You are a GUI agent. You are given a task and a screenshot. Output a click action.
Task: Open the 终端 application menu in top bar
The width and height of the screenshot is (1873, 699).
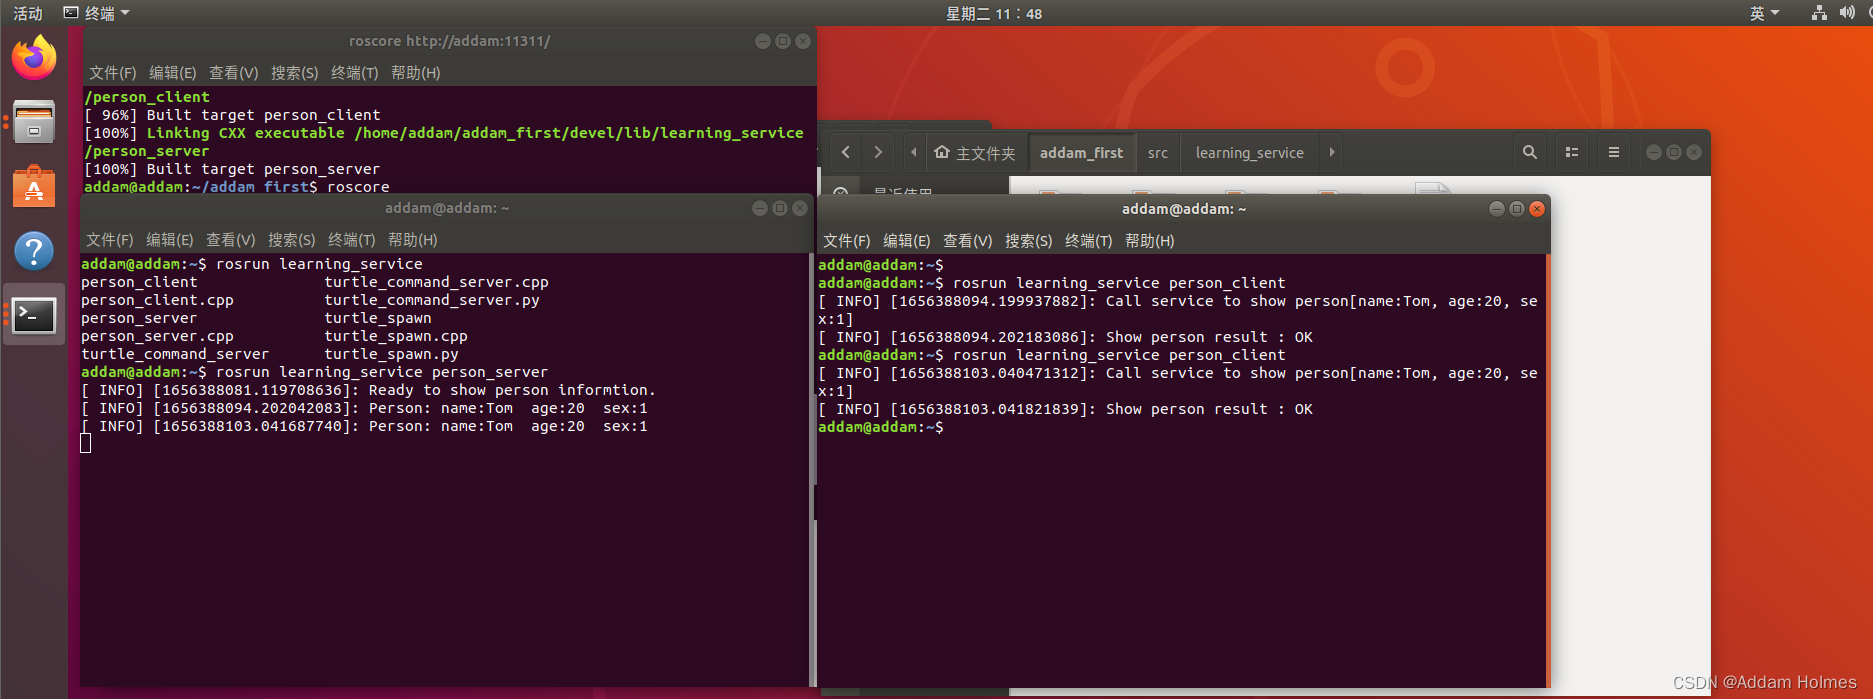(x=96, y=13)
